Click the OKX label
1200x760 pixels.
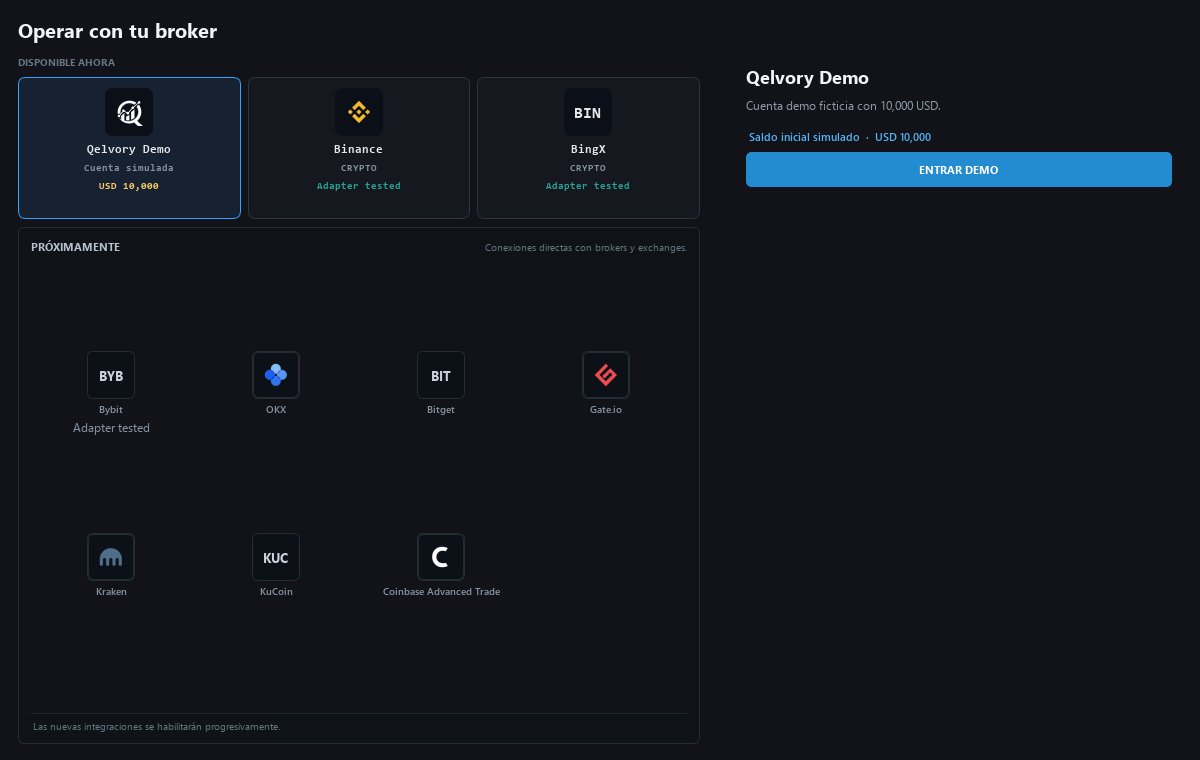coord(276,410)
